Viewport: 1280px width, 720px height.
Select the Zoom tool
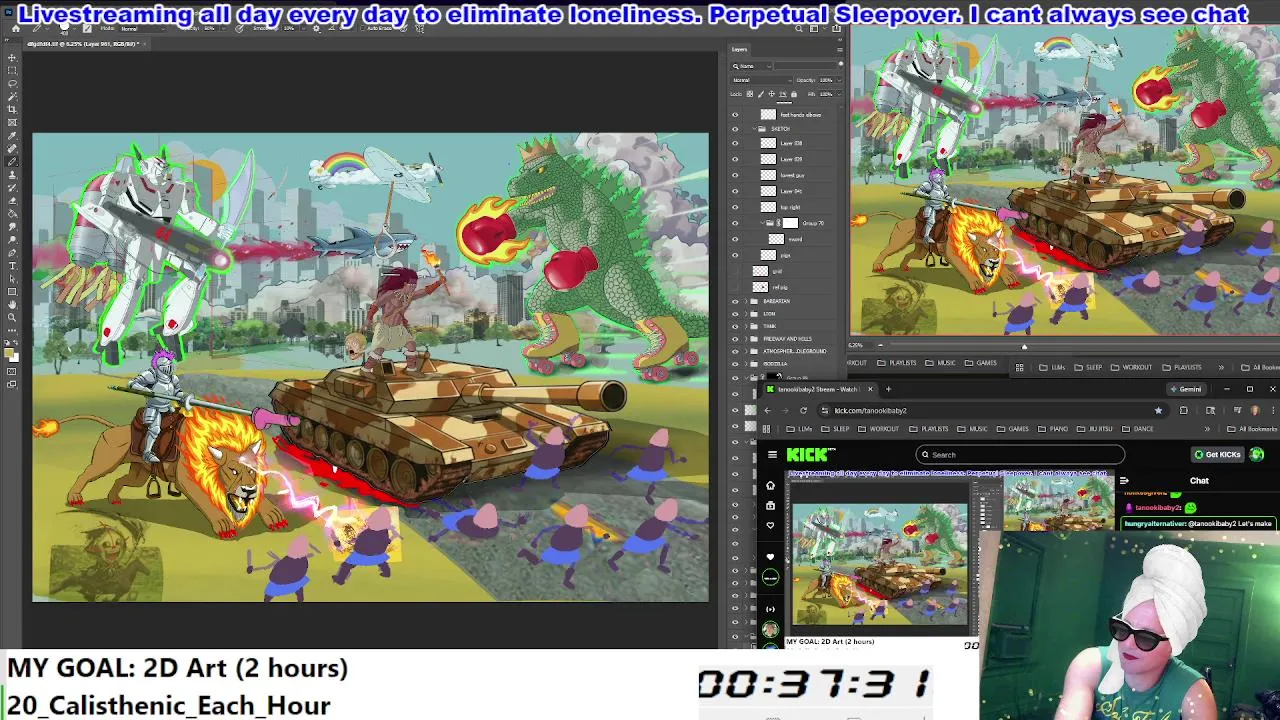click(x=12, y=317)
